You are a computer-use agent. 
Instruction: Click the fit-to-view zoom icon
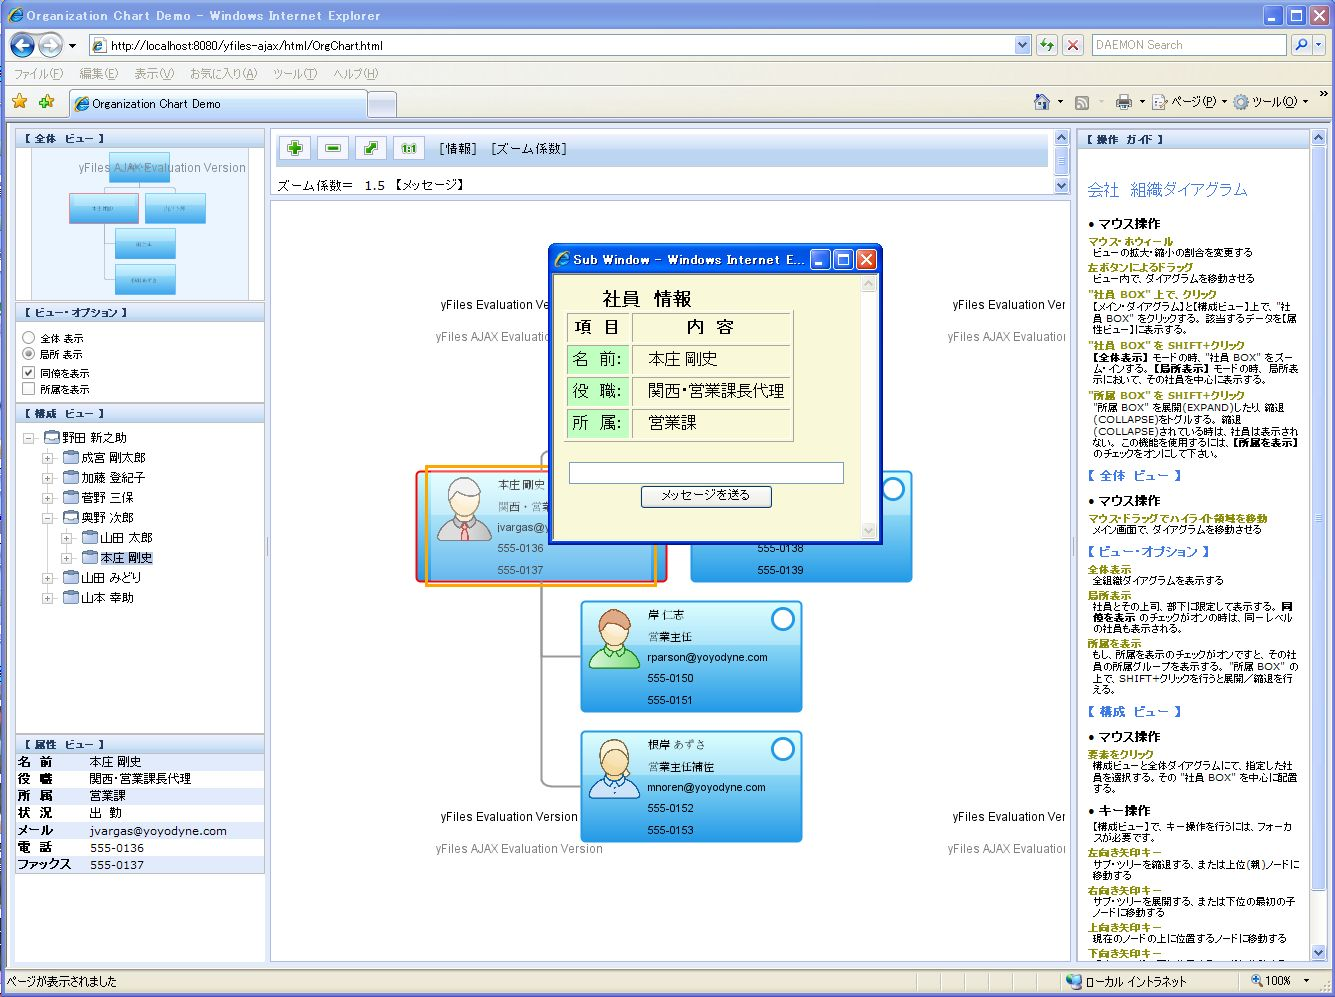click(x=371, y=149)
